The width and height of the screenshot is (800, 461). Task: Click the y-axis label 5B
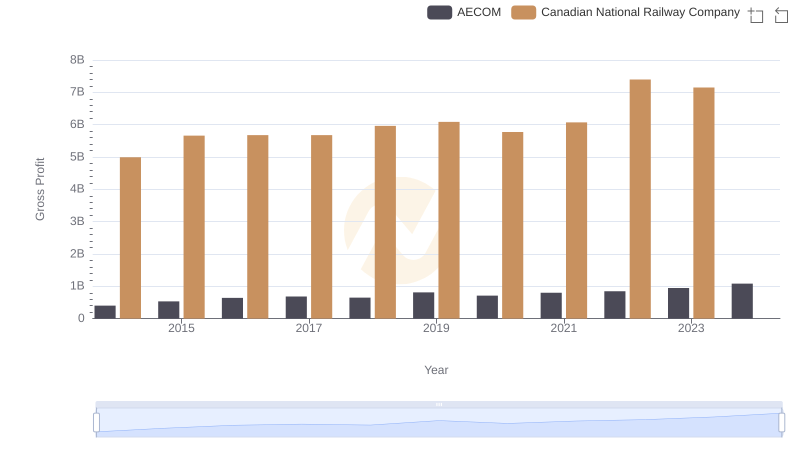[x=77, y=157]
